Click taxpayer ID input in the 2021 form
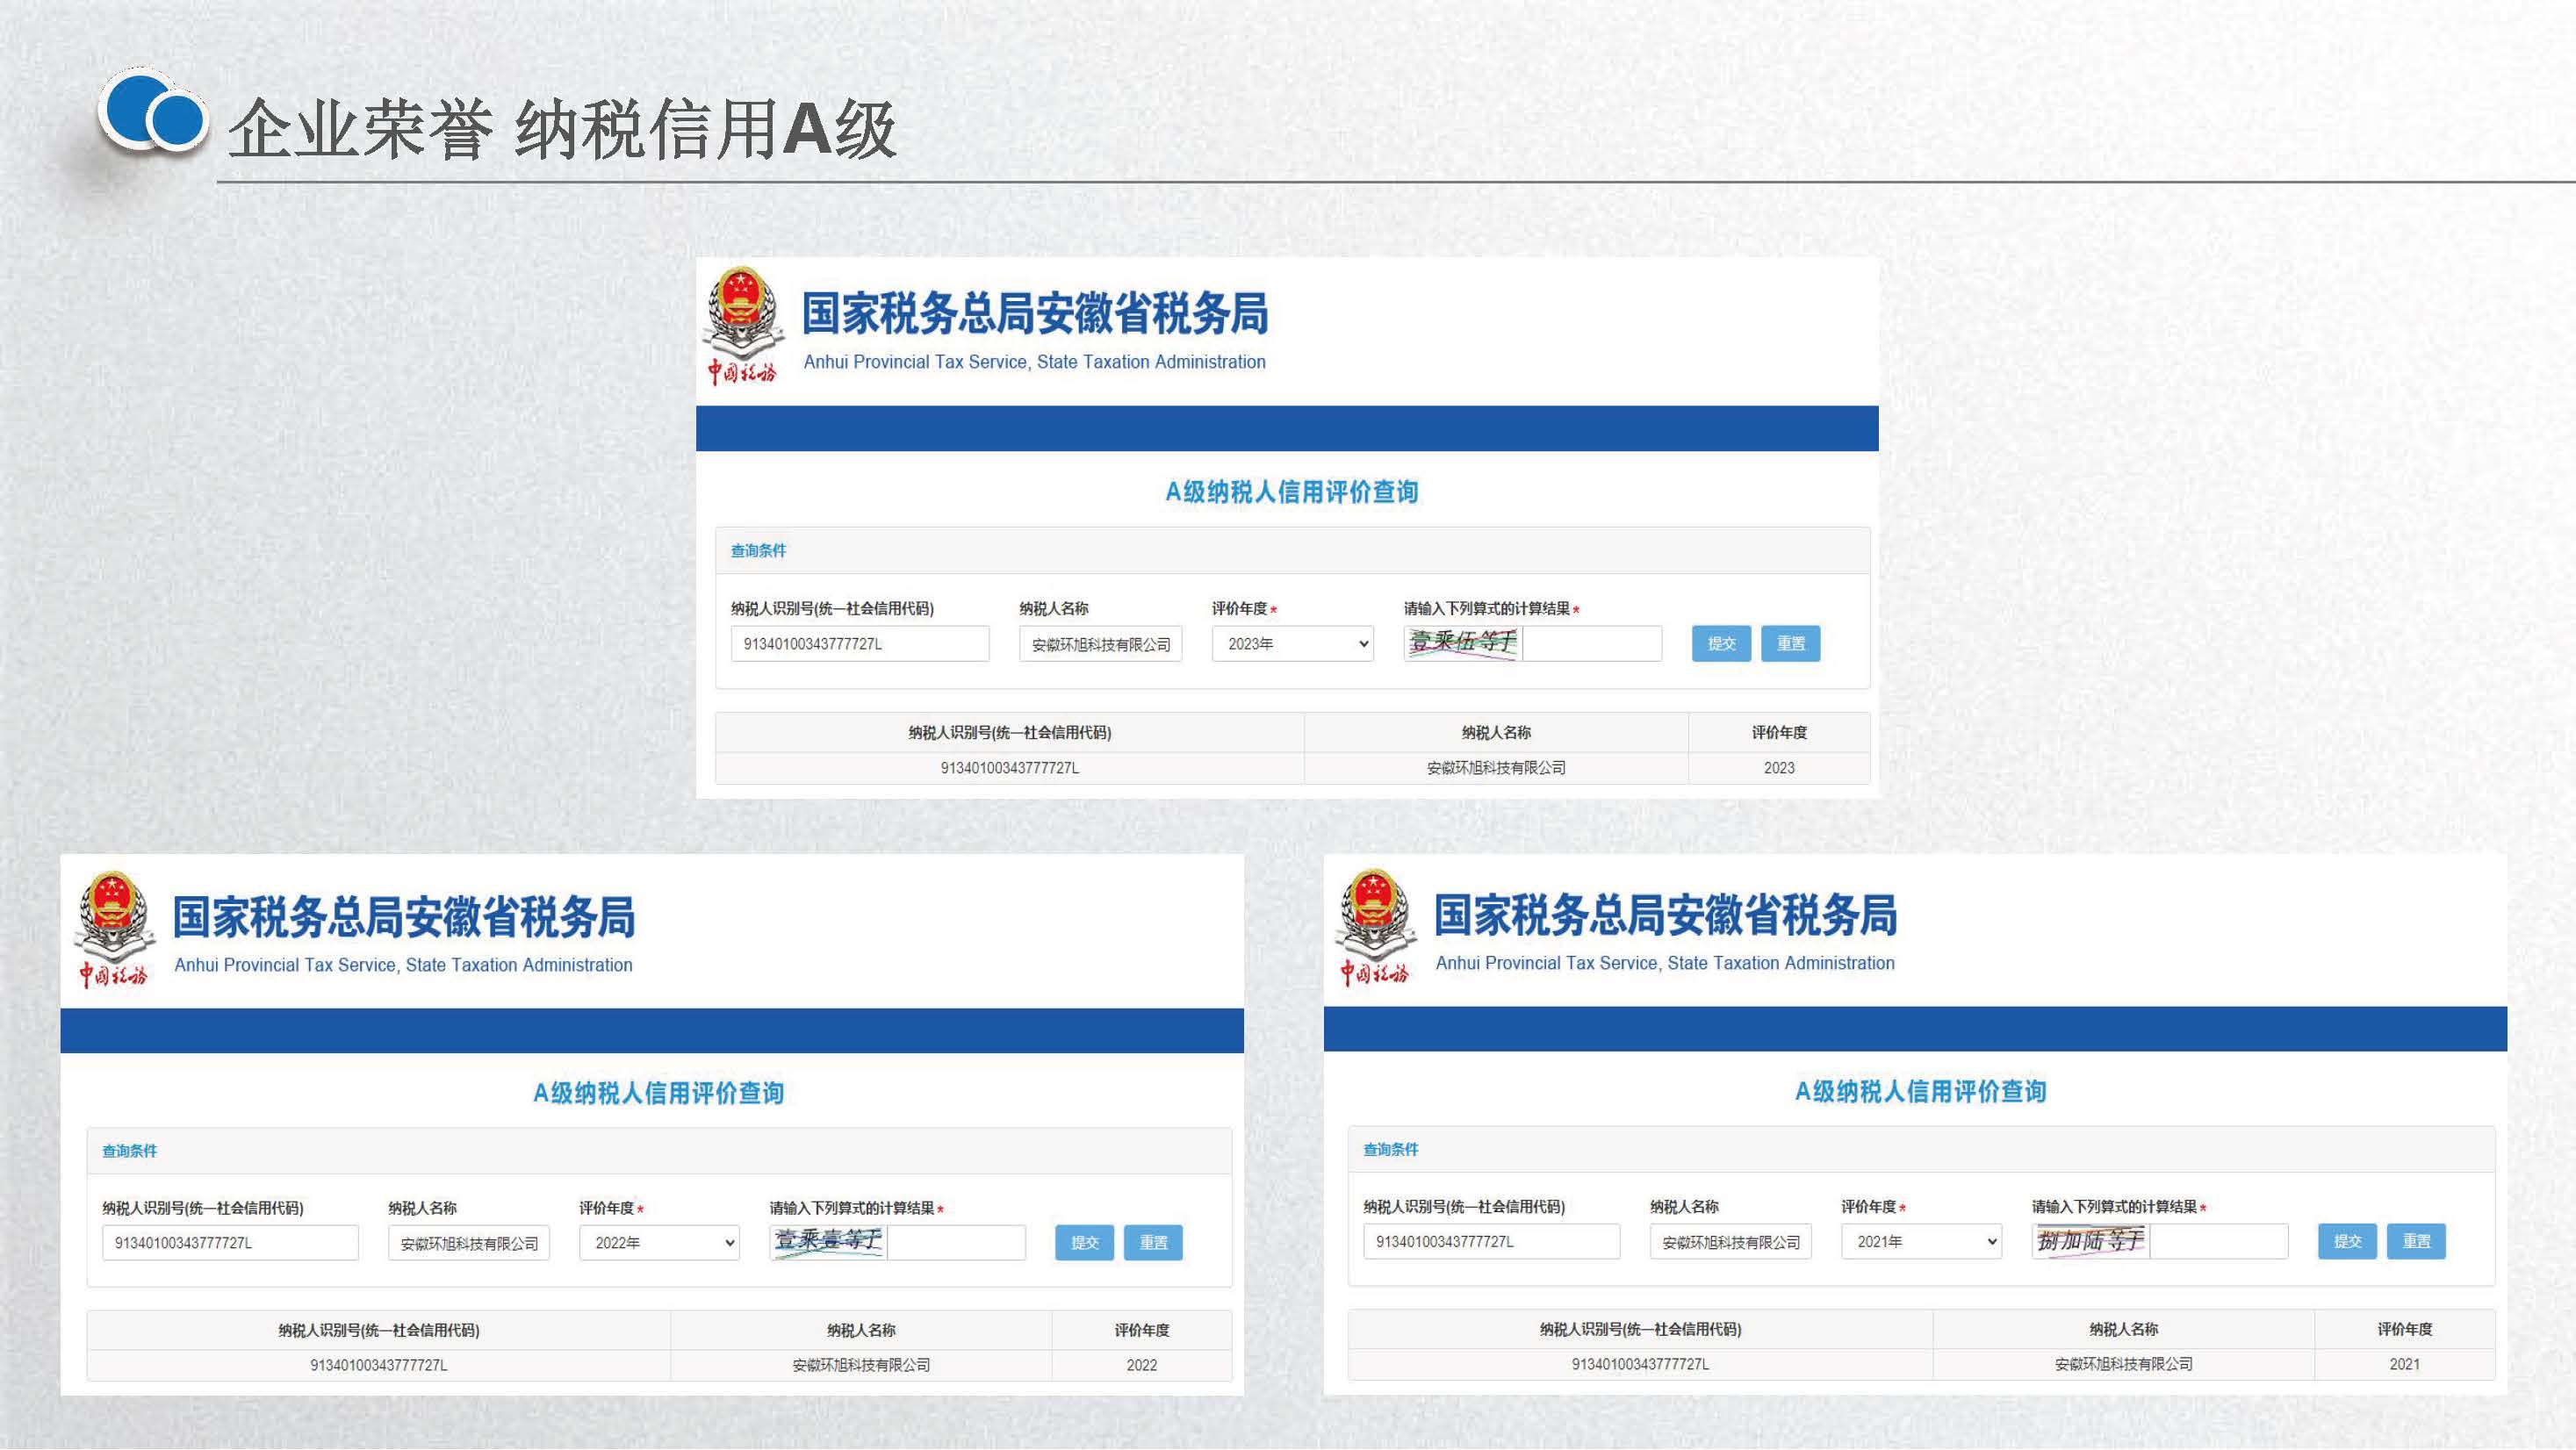The image size is (2576, 1450). click(x=1491, y=1241)
